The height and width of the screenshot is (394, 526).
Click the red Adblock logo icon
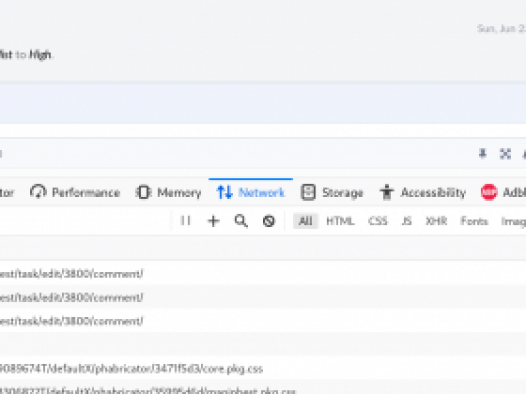click(x=489, y=192)
